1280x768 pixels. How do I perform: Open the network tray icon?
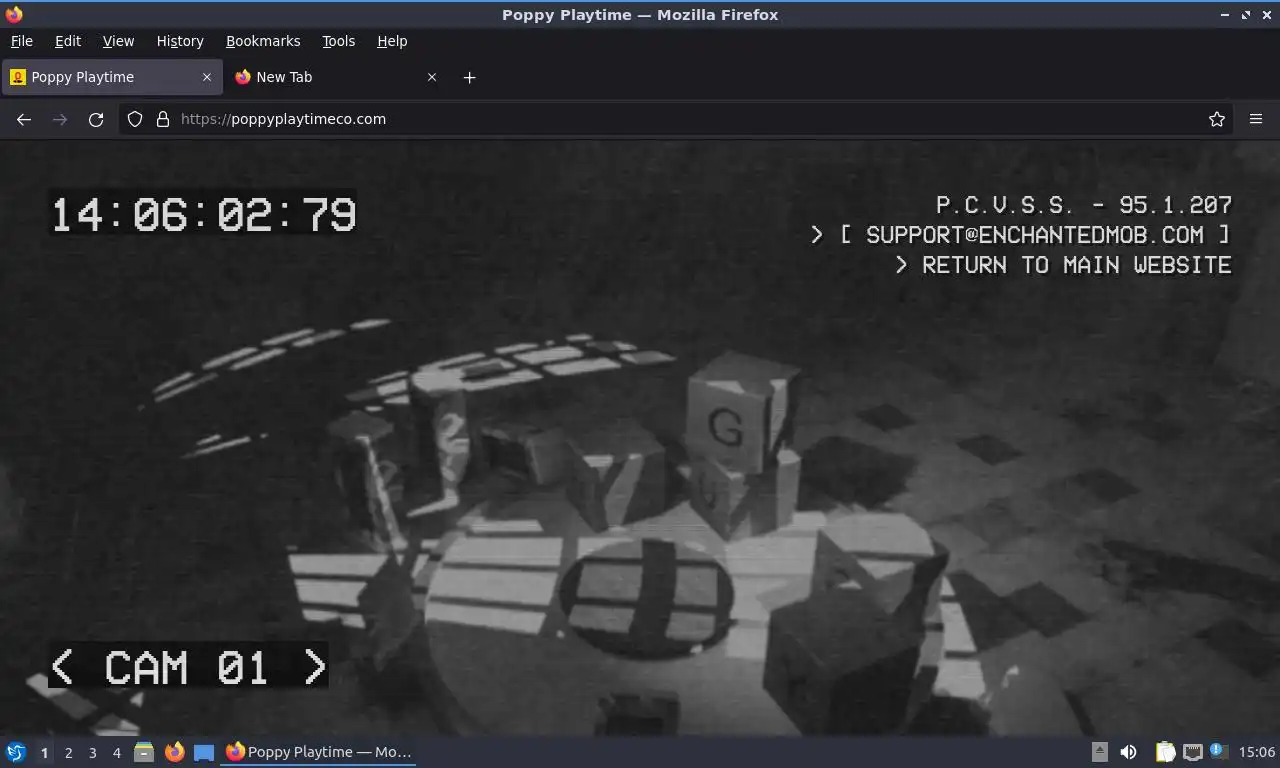tap(1192, 752)
